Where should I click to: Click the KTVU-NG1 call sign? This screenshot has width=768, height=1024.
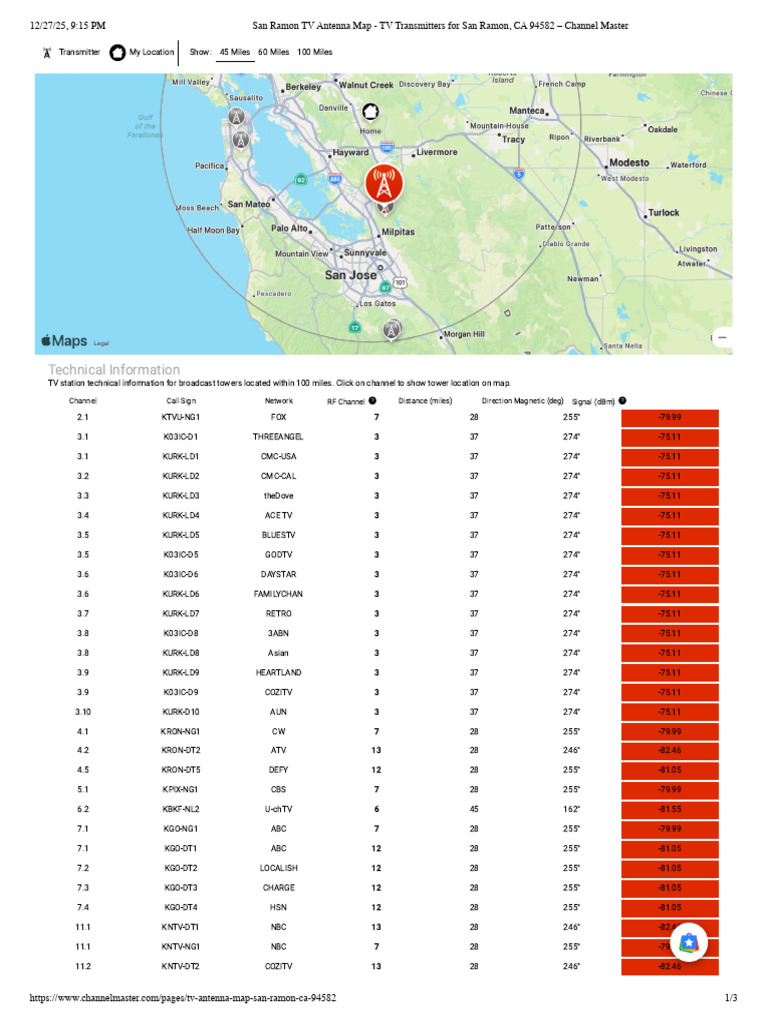(181, 417)
